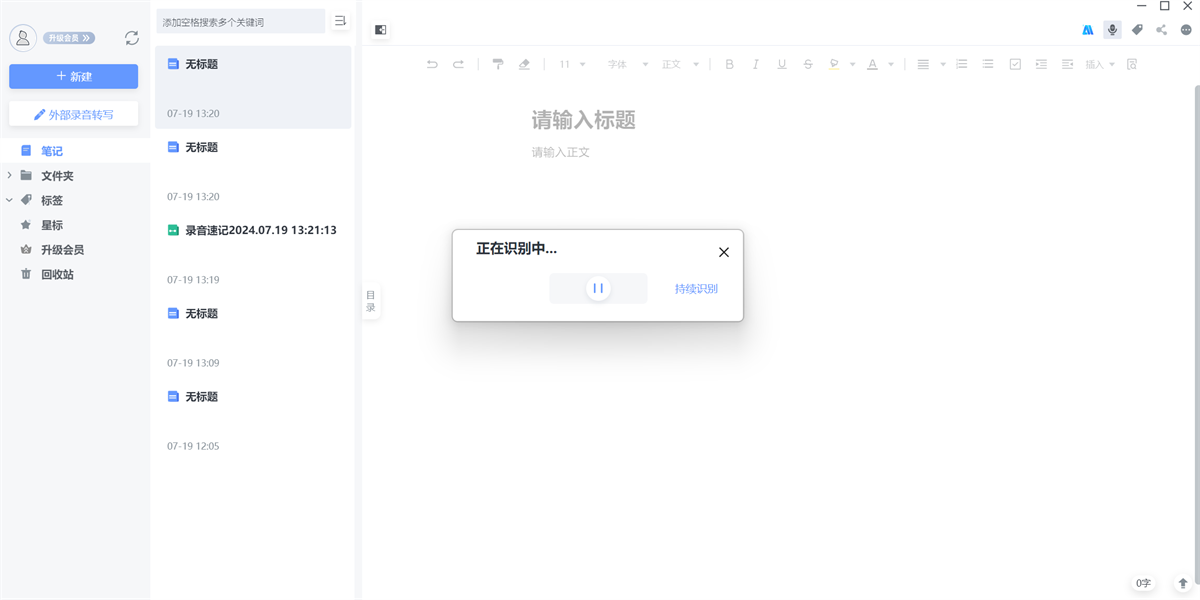This screenshot has height=600, width=1200.
Task: Open the more options ellipsis icon
Action: 1186,30
